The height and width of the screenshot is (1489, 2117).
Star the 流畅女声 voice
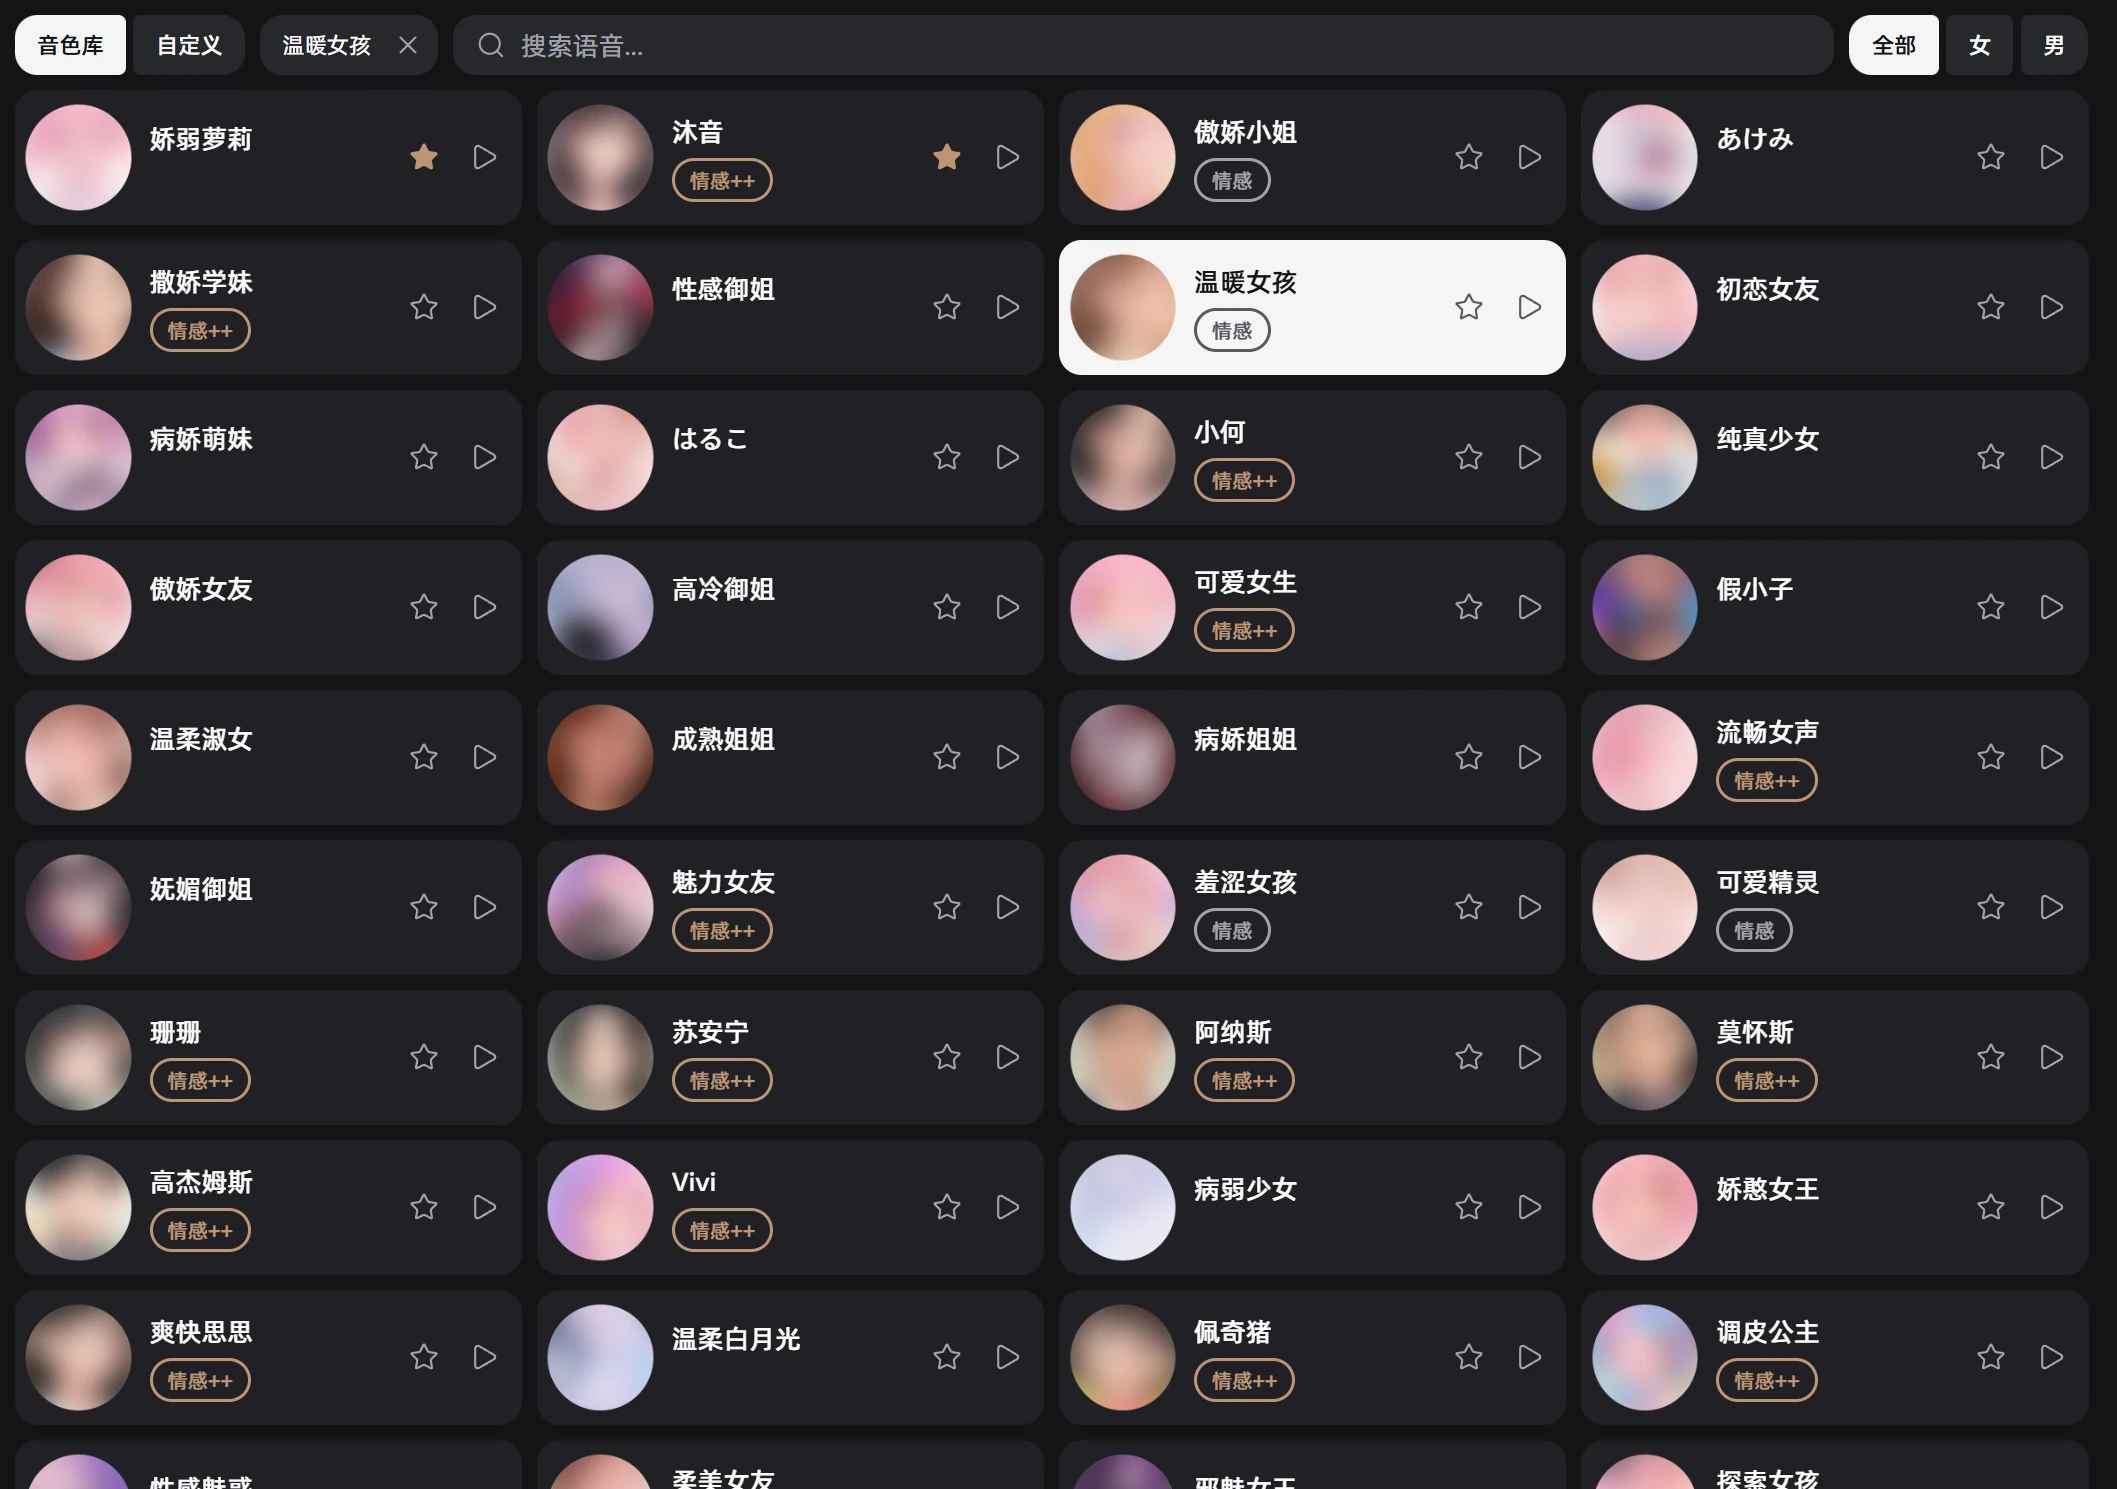pyautogui.click(x=1991, y=757)
